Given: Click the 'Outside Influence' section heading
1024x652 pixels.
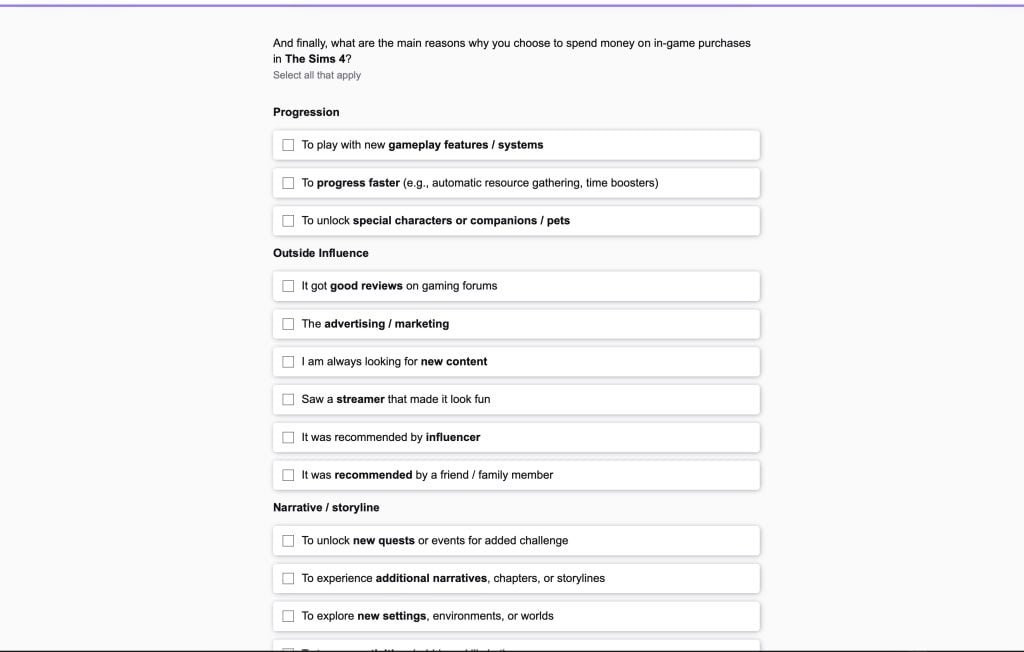Looking at the screenshot, I should tap(321, 253).
